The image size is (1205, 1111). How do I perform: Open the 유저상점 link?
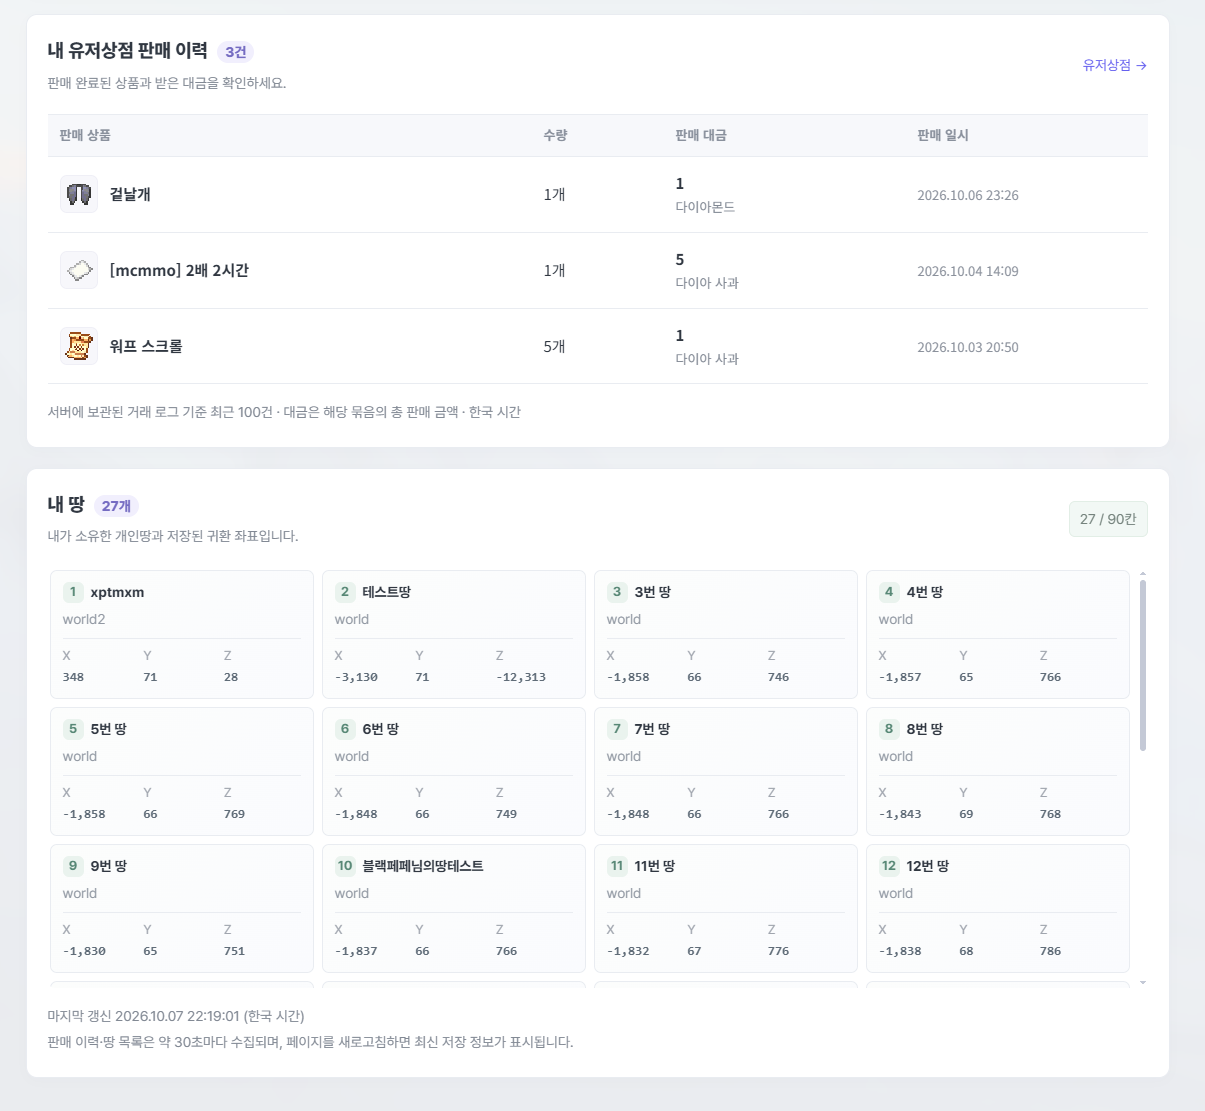tap(1114, 65)
